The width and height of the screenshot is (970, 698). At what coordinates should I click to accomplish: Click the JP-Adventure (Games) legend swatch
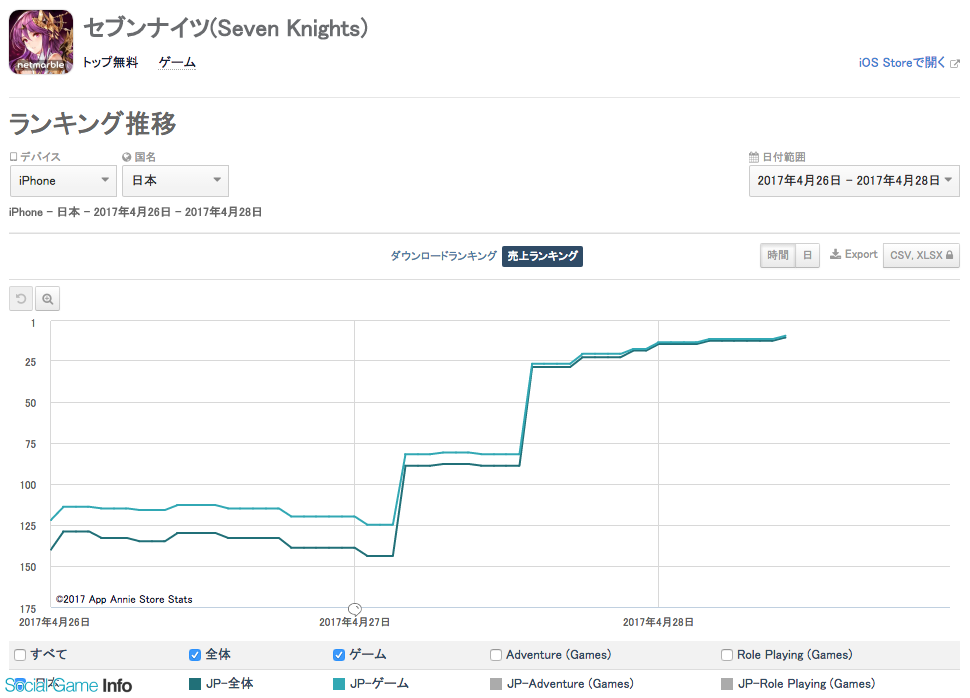point(496,684)
